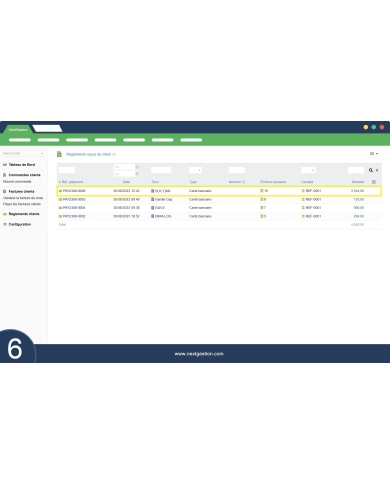The width and height of the screenshot is (390, 484).
Task: Click Générer la facture du mois
Action: click(x=23, y=198)
